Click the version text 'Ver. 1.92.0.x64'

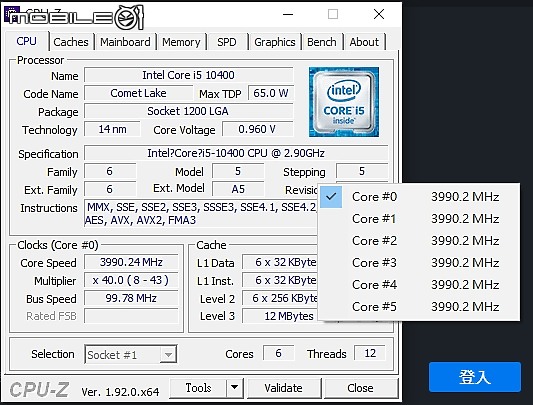[x=120, y=392]
